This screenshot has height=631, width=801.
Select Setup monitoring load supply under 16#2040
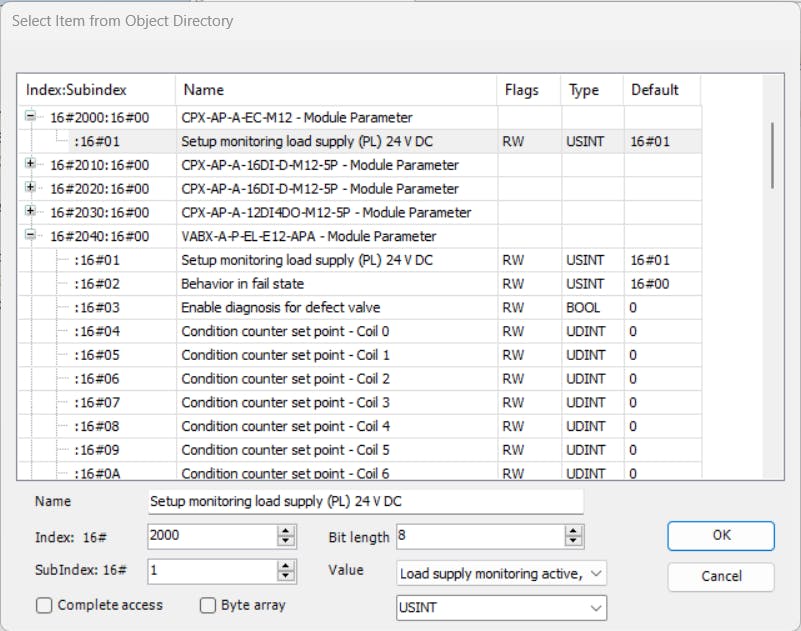[x=360, y=260]
